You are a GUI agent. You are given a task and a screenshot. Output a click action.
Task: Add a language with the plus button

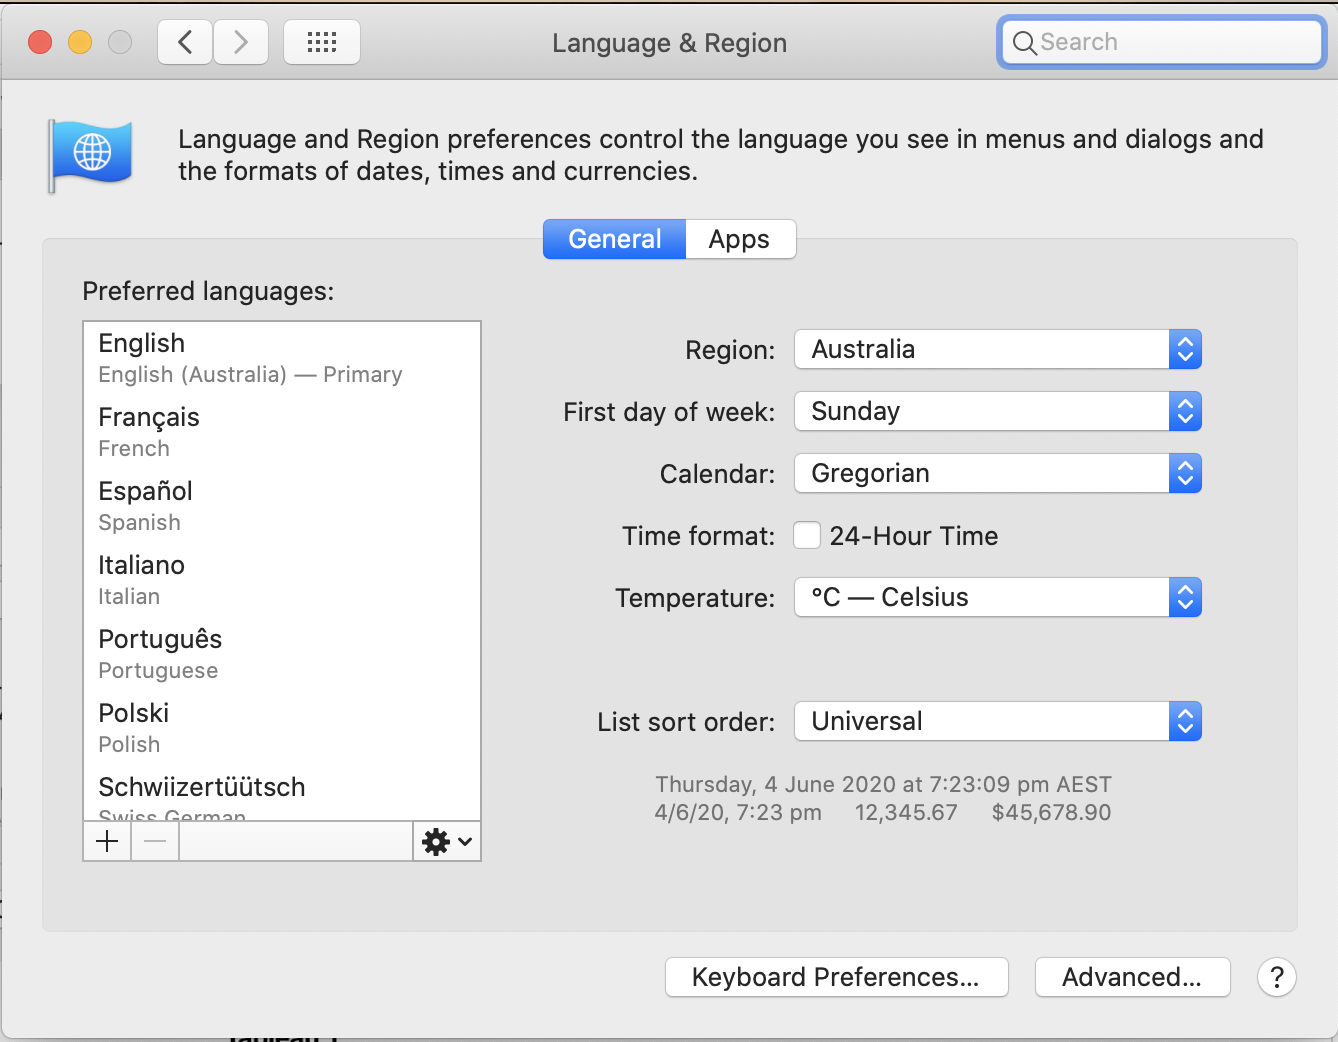(x=107, y=841)
